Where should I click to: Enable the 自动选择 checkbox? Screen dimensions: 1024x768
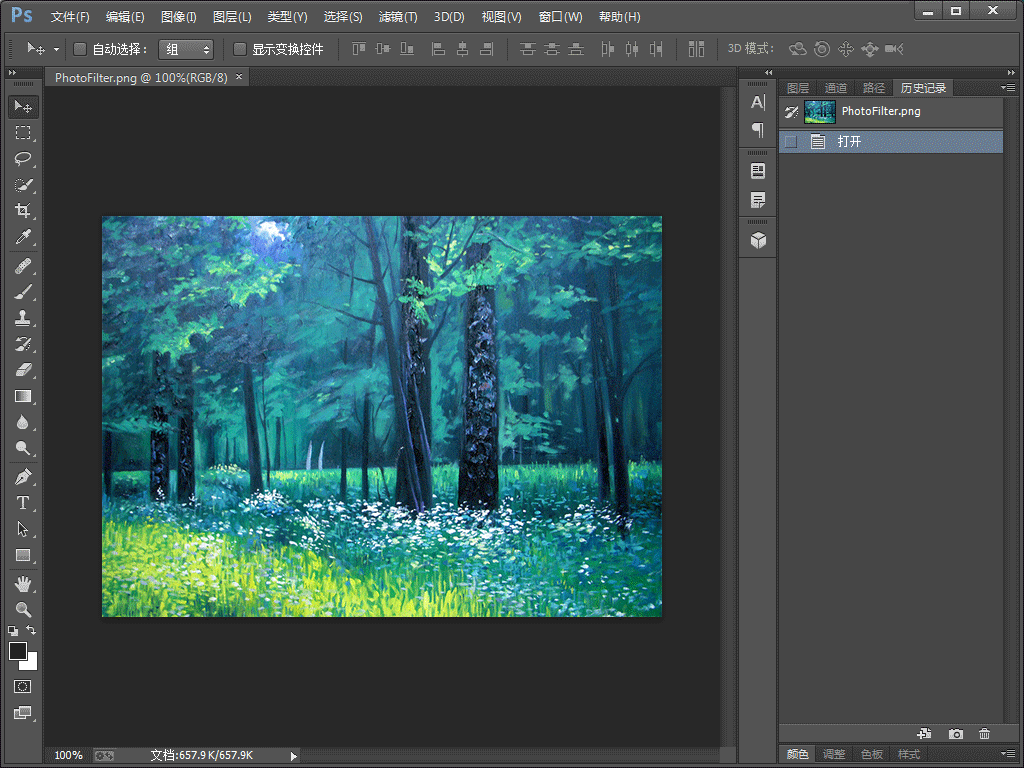click(x=80, y=49)
